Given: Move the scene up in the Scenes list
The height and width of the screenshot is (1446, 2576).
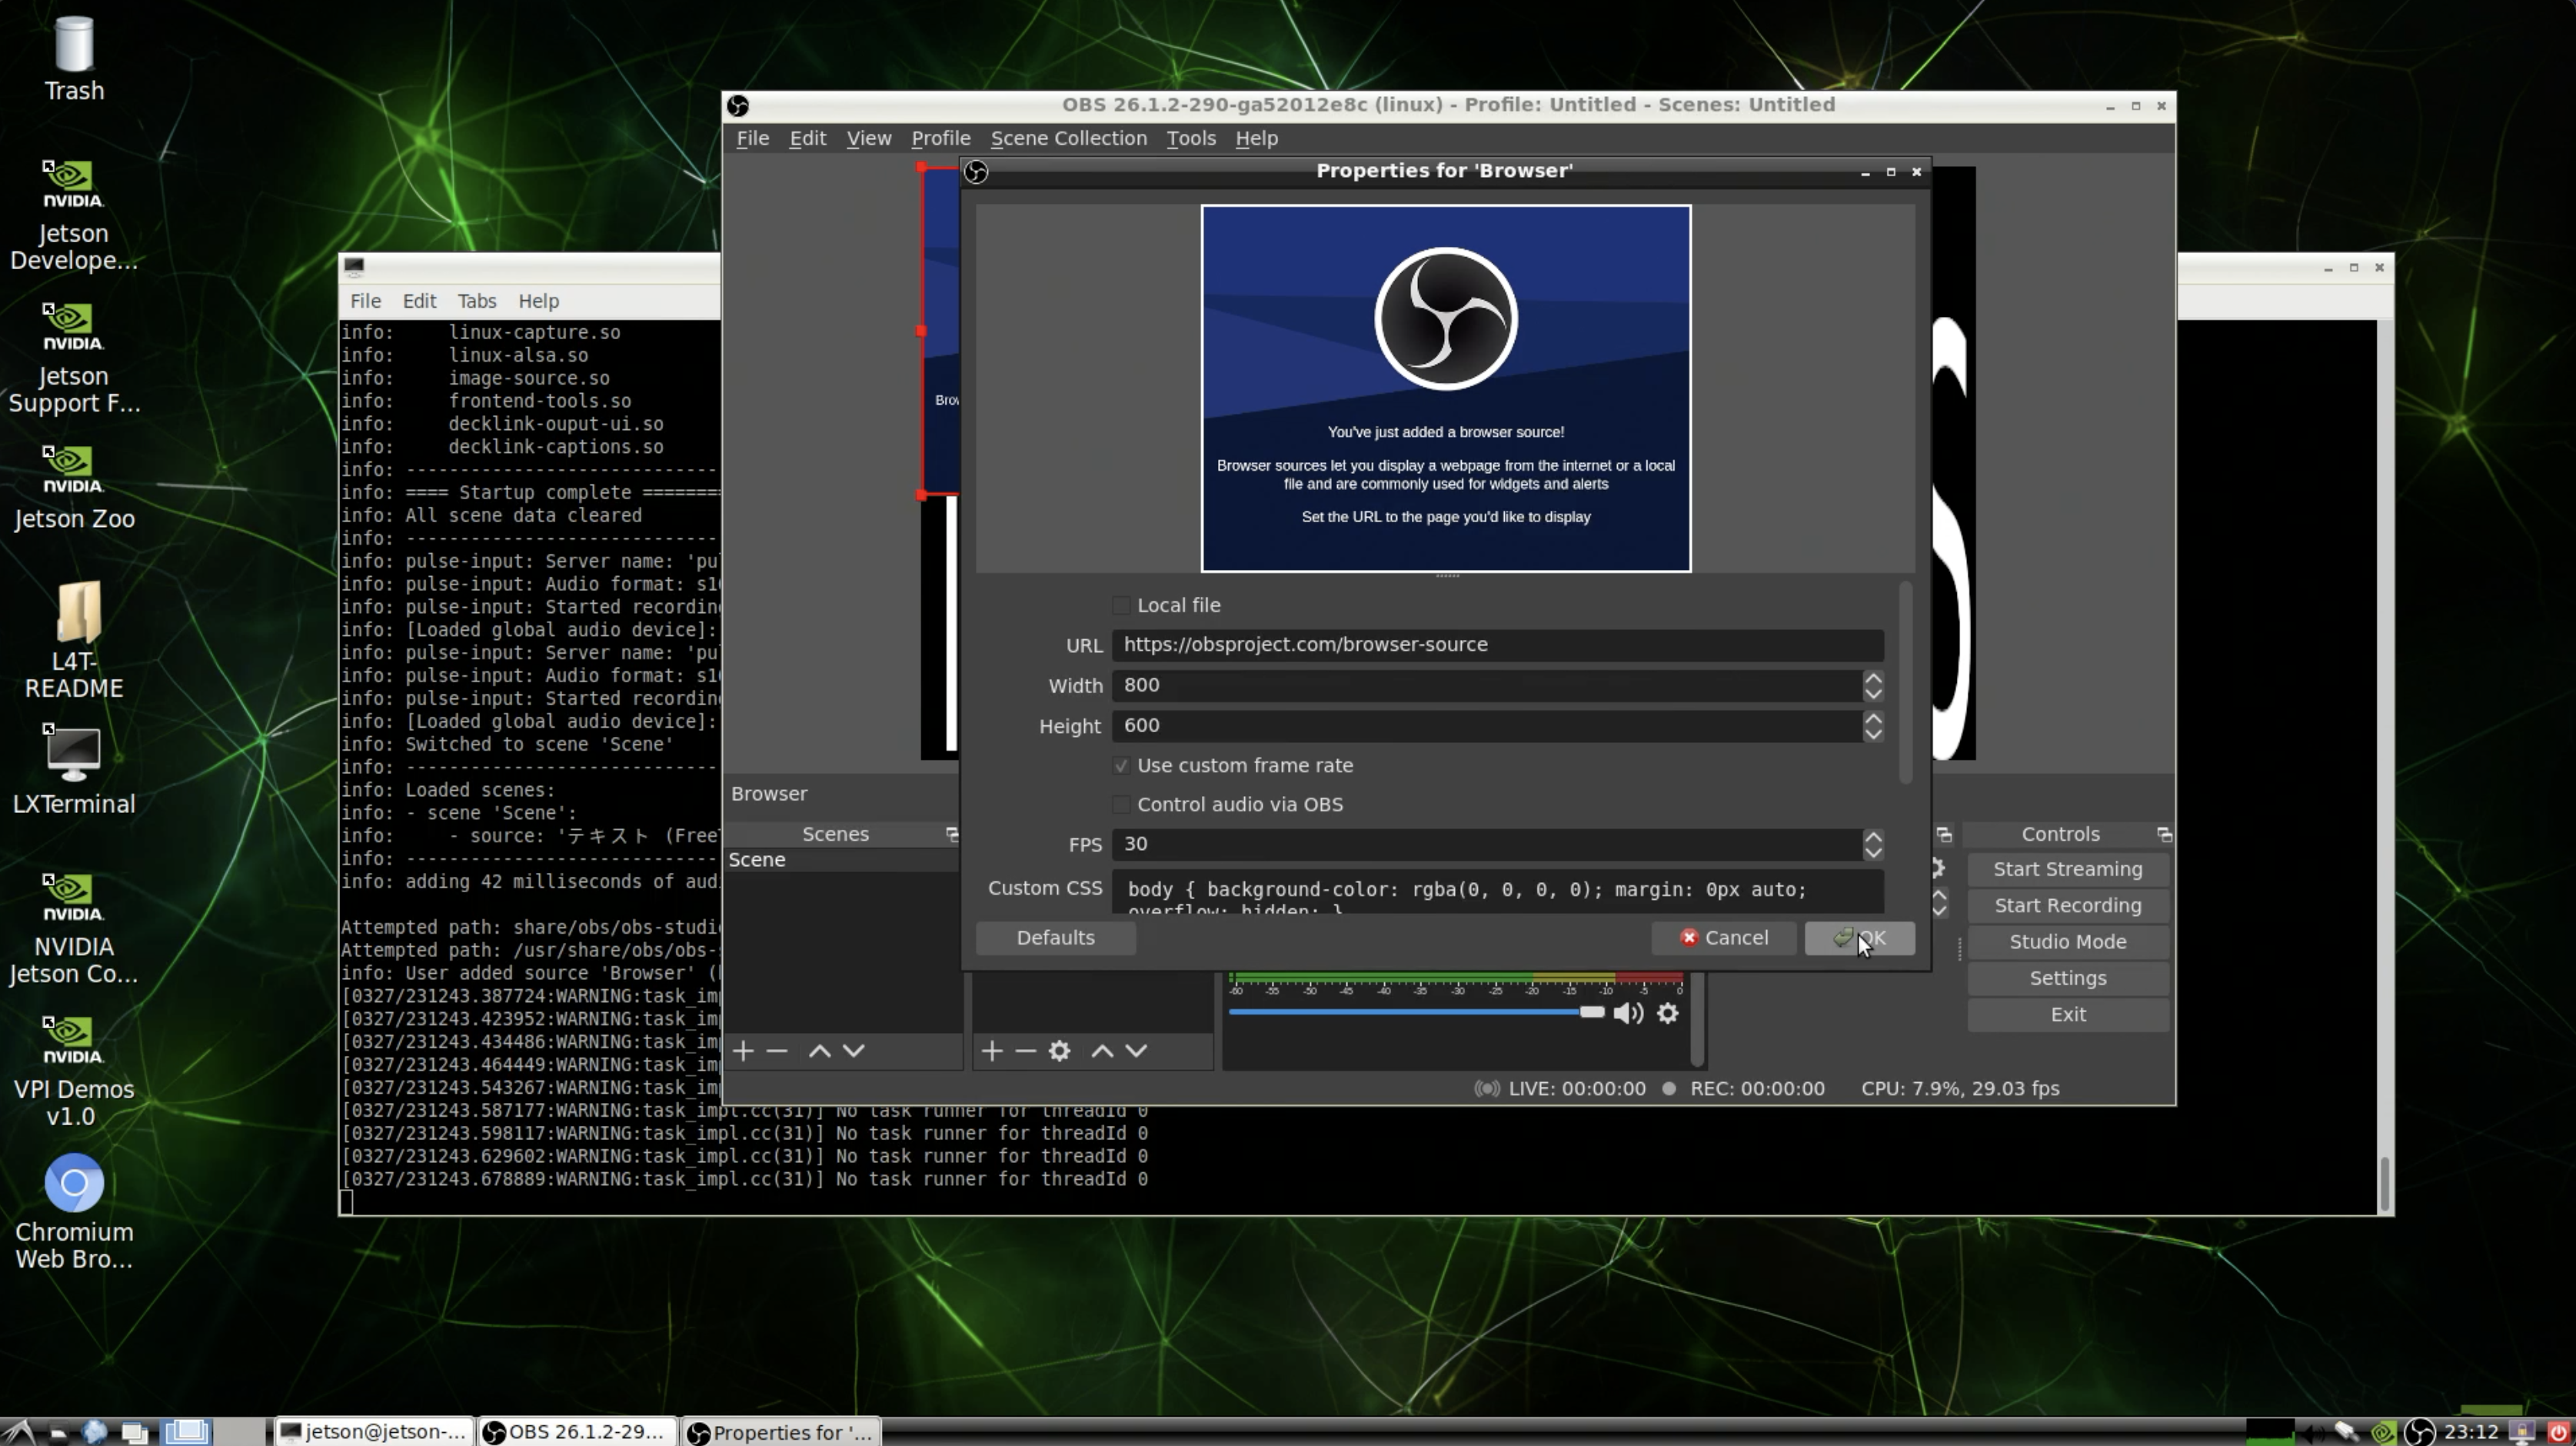Looking at the screenshot, I should click(819, 1051).
